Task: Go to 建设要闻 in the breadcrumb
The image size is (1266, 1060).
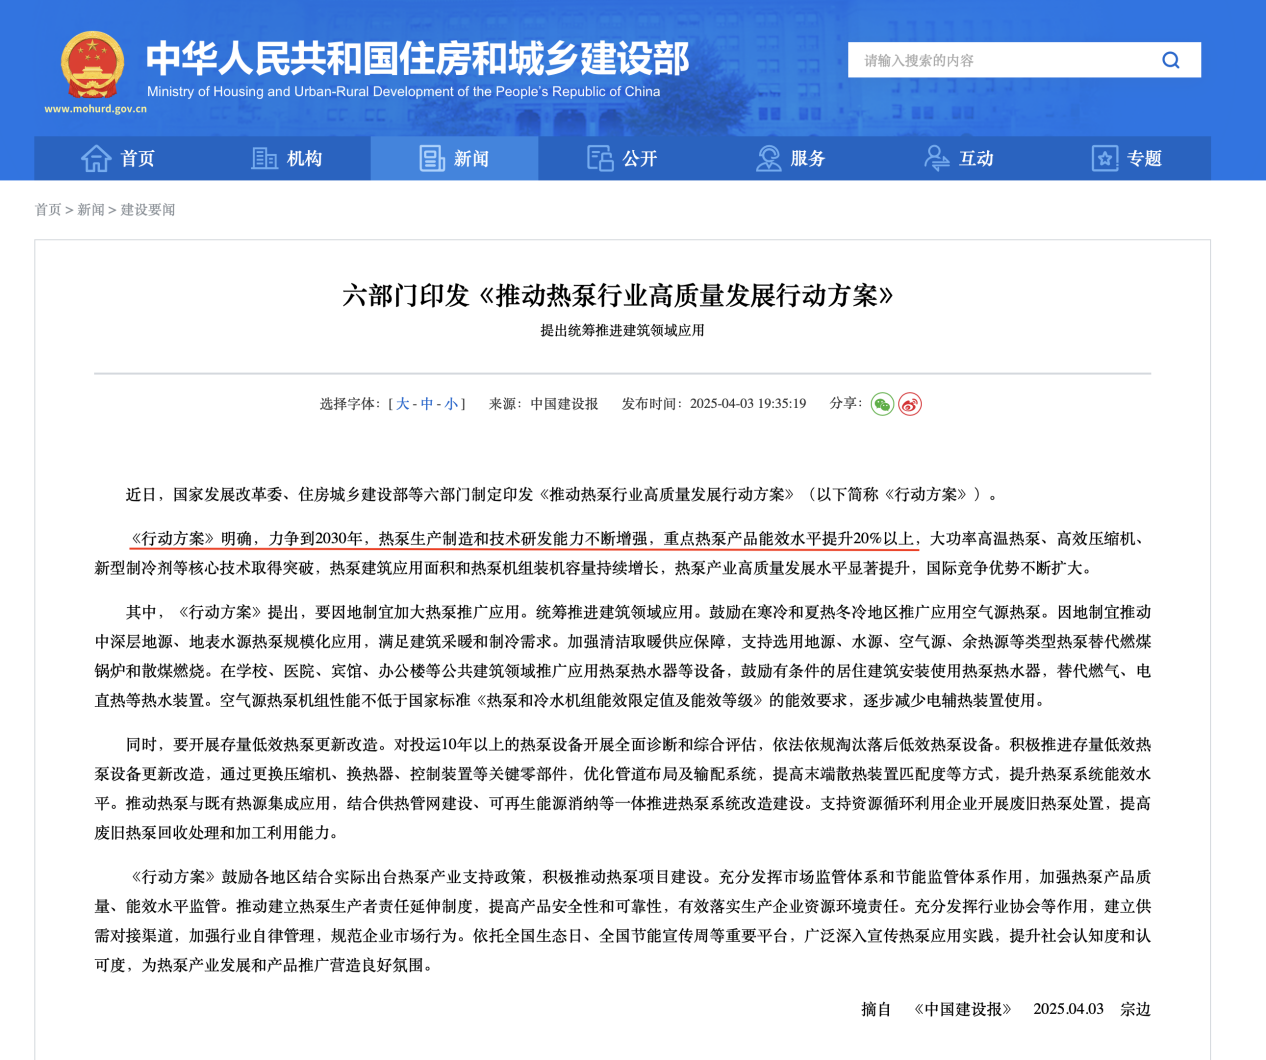Action: (x=148, y=210)
